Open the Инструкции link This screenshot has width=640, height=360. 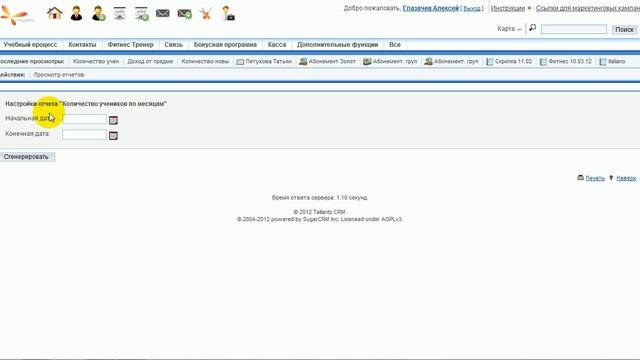coord(508,8)
